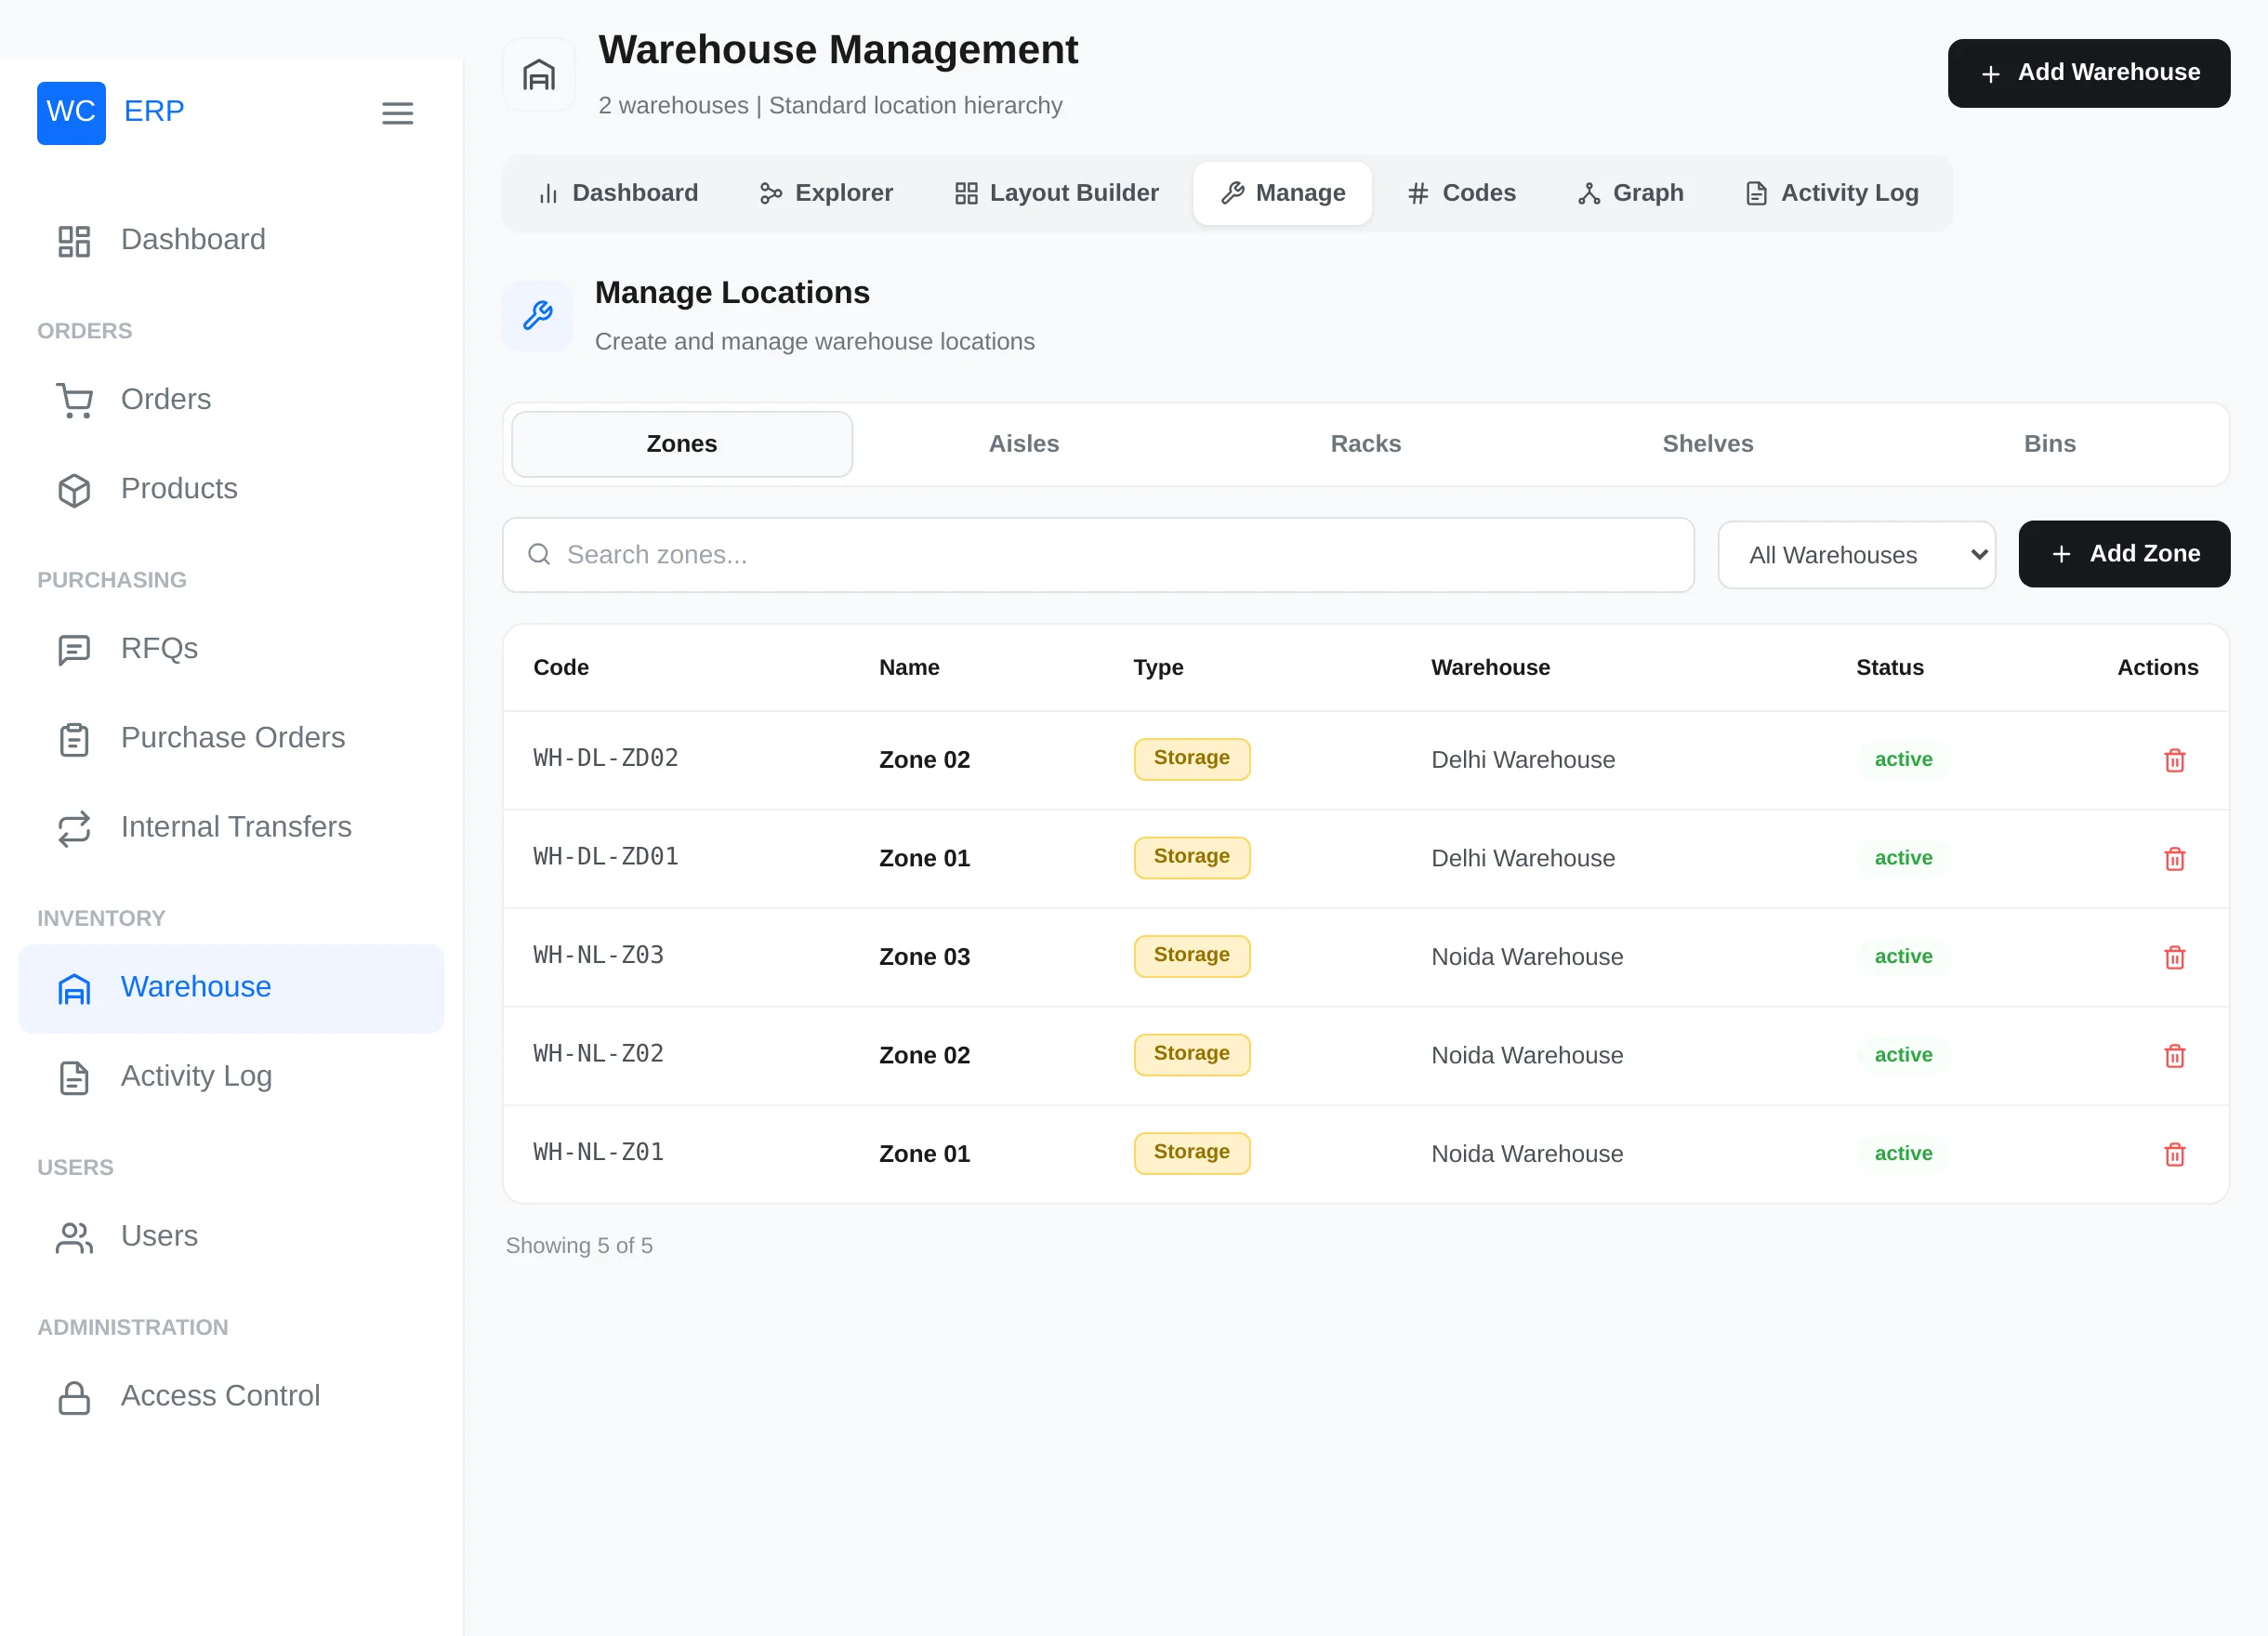Click the Warehouse icon in sidebar
The image size is (2268, 1636).
(74, 988)
